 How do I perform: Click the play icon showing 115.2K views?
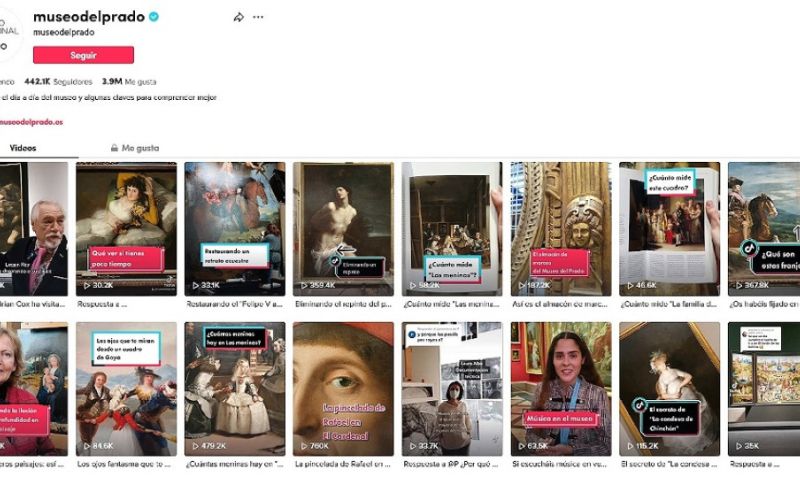pyautogui.click(x=630, y=446)
